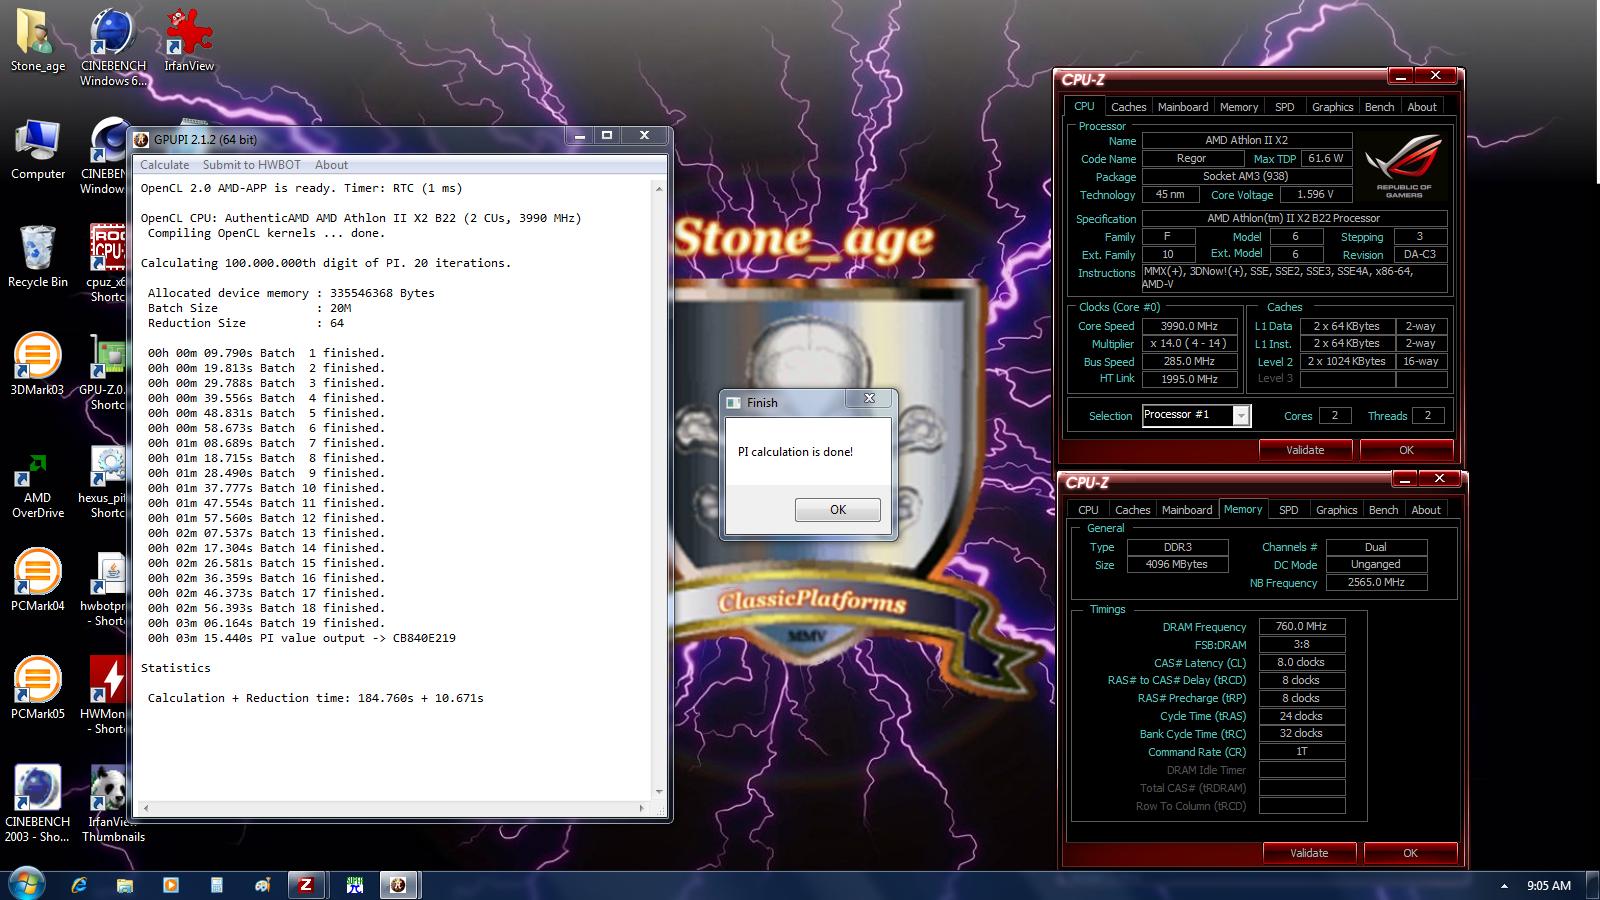The height and width of the screenshot is (900, 1600).
Task: Open IrfanView desktop shortcut
Action: tap(189, 40)
